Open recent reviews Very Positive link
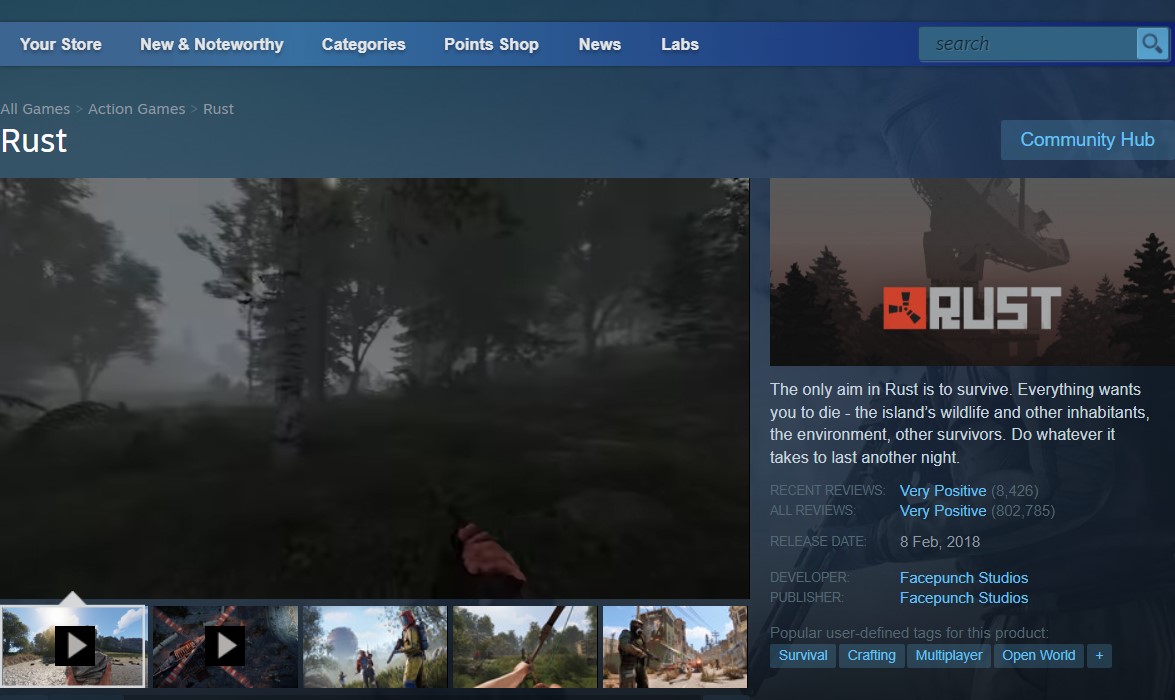The width and height of the screenshot is (1175, 700). tap(943, 491)
